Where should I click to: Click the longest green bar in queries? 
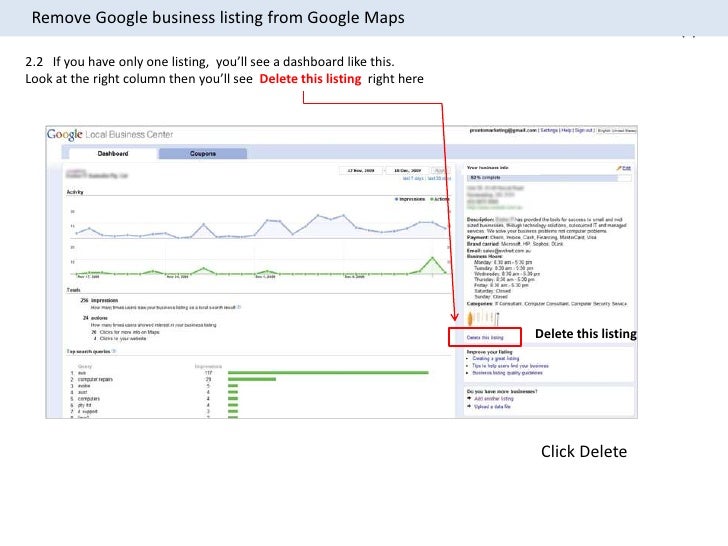coord(328,372)
